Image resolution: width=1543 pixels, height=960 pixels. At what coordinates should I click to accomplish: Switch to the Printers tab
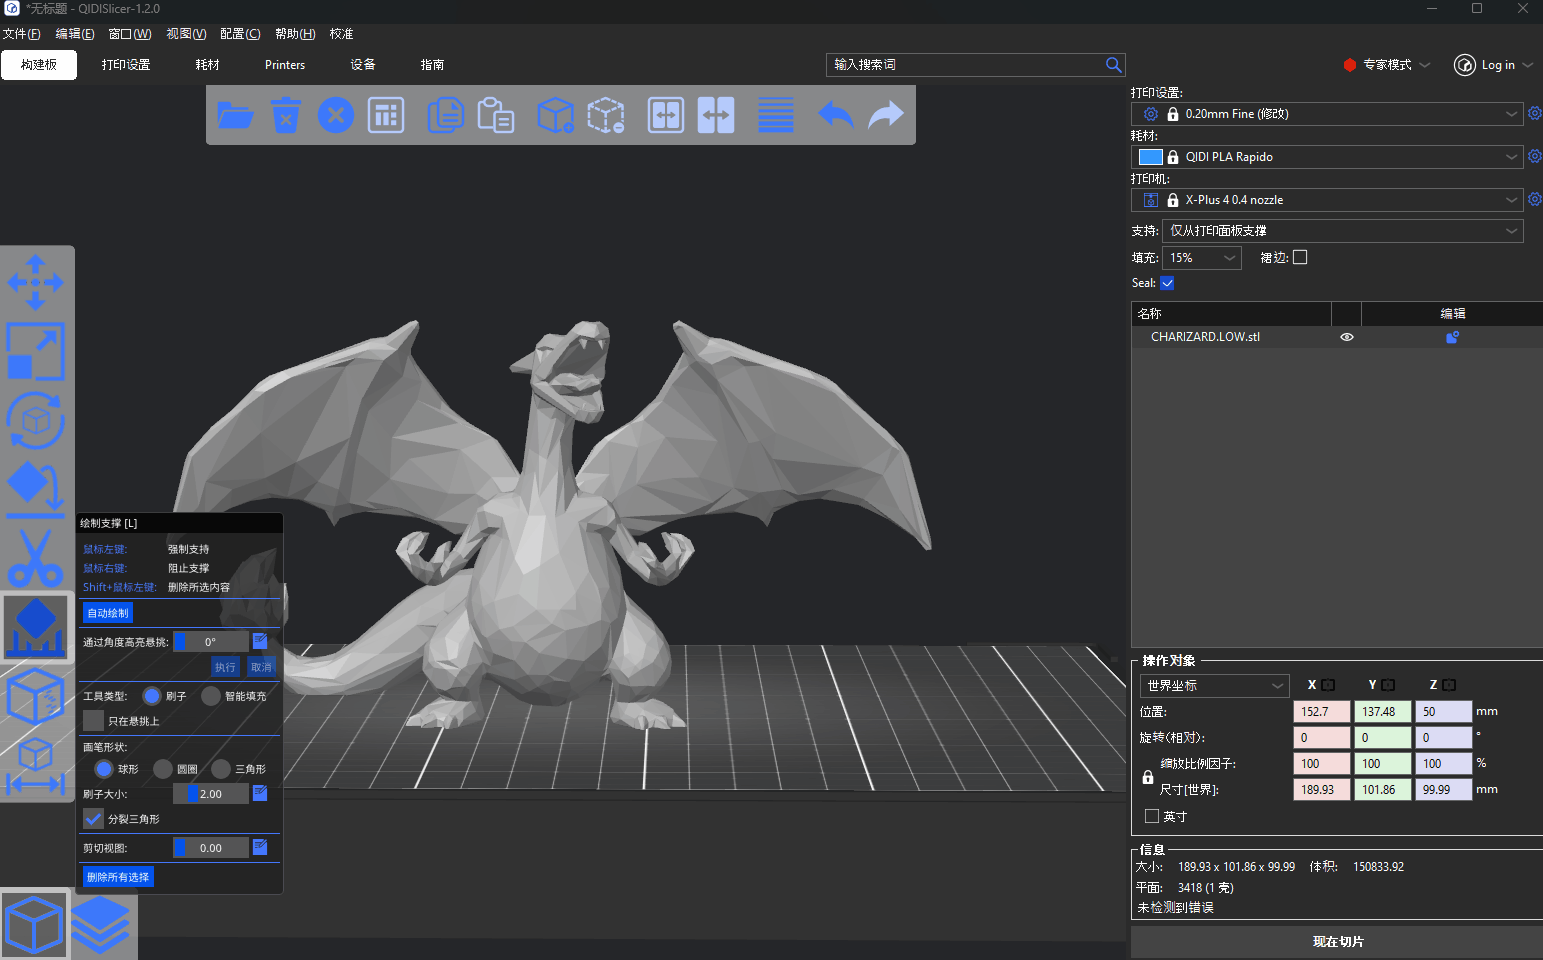click(x=285, y=65)
